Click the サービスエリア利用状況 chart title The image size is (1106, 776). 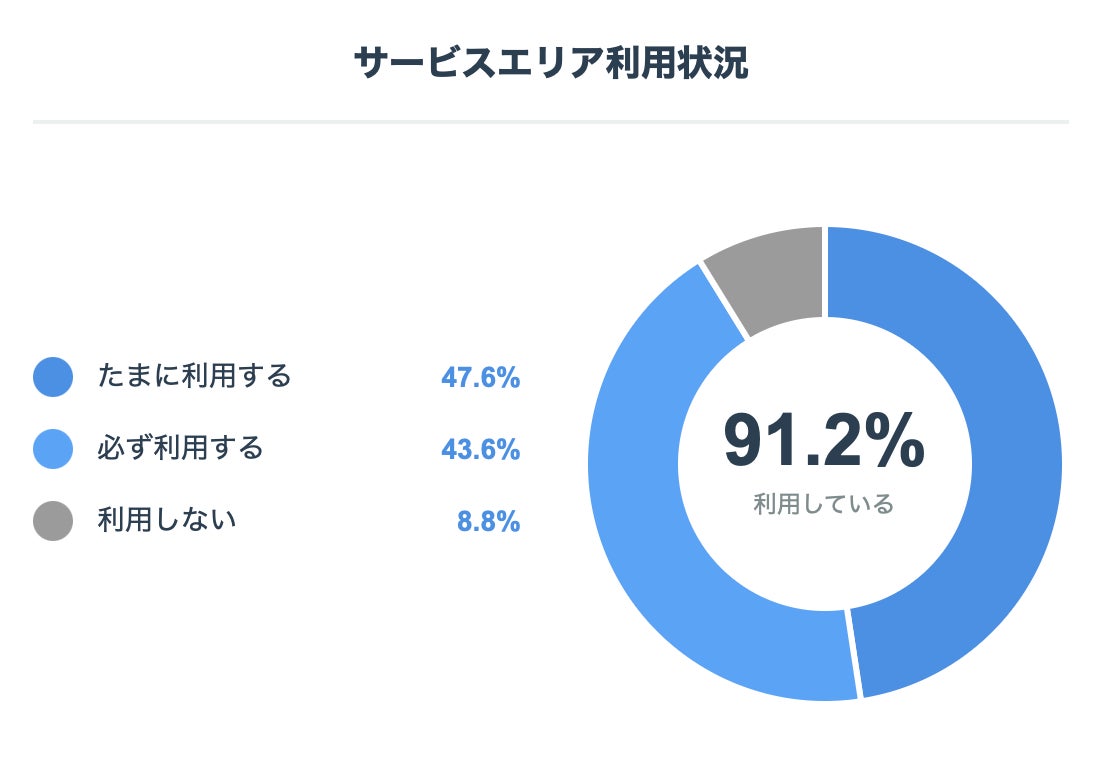point(551,63)
